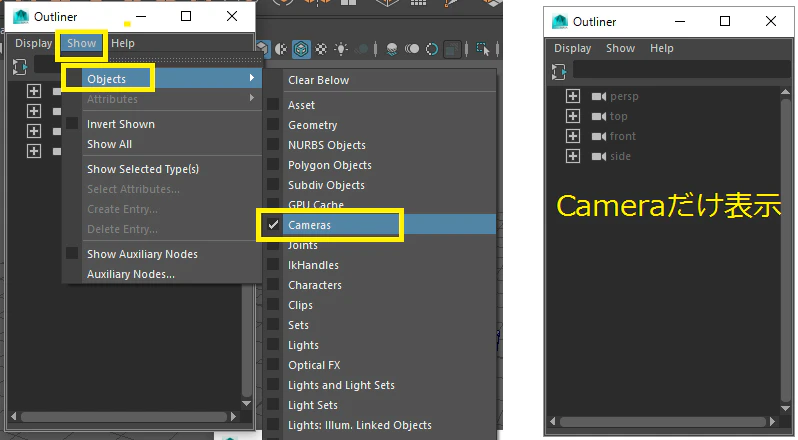Image resolution: width=798 pixels, height=440 pixels.
Task: Click Maya logo in right Outliner title bar
Action: coord(560,21)
